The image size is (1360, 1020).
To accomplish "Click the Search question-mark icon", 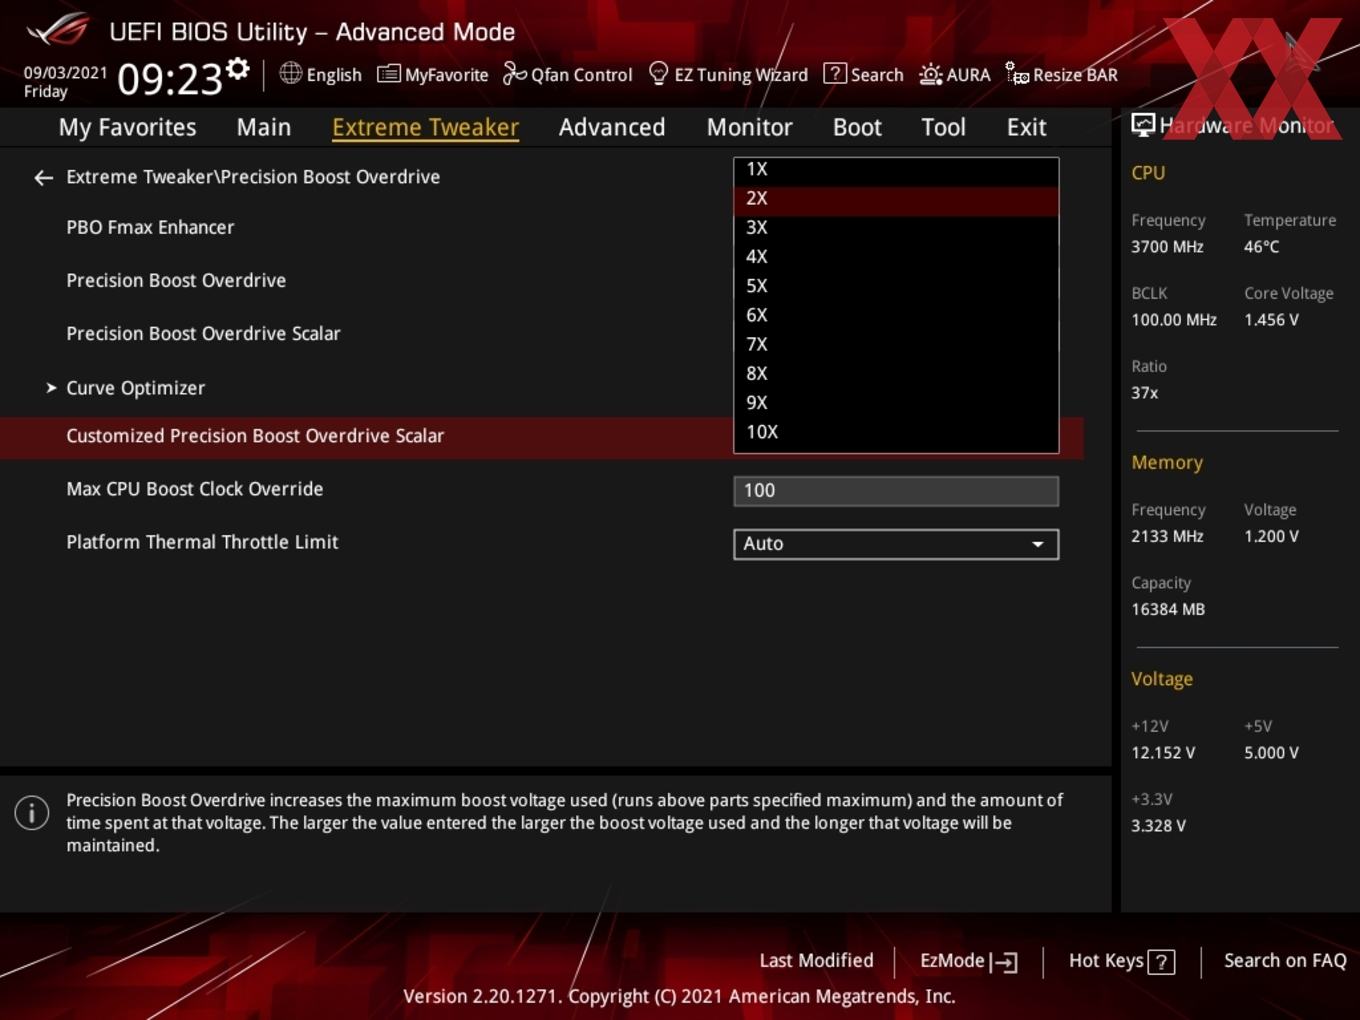I will [834, 74].
